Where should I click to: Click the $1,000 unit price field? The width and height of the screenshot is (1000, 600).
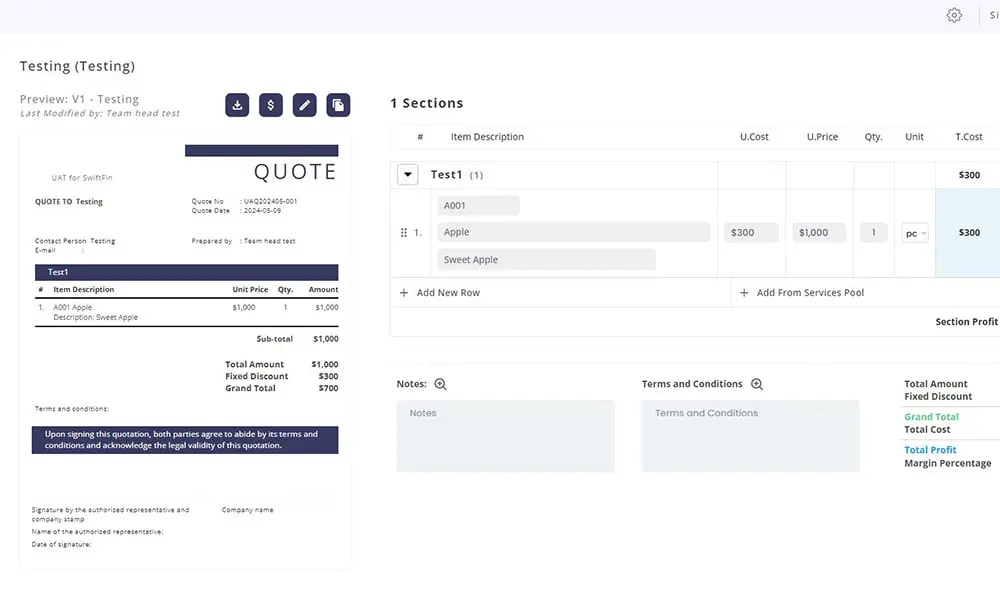819,233
